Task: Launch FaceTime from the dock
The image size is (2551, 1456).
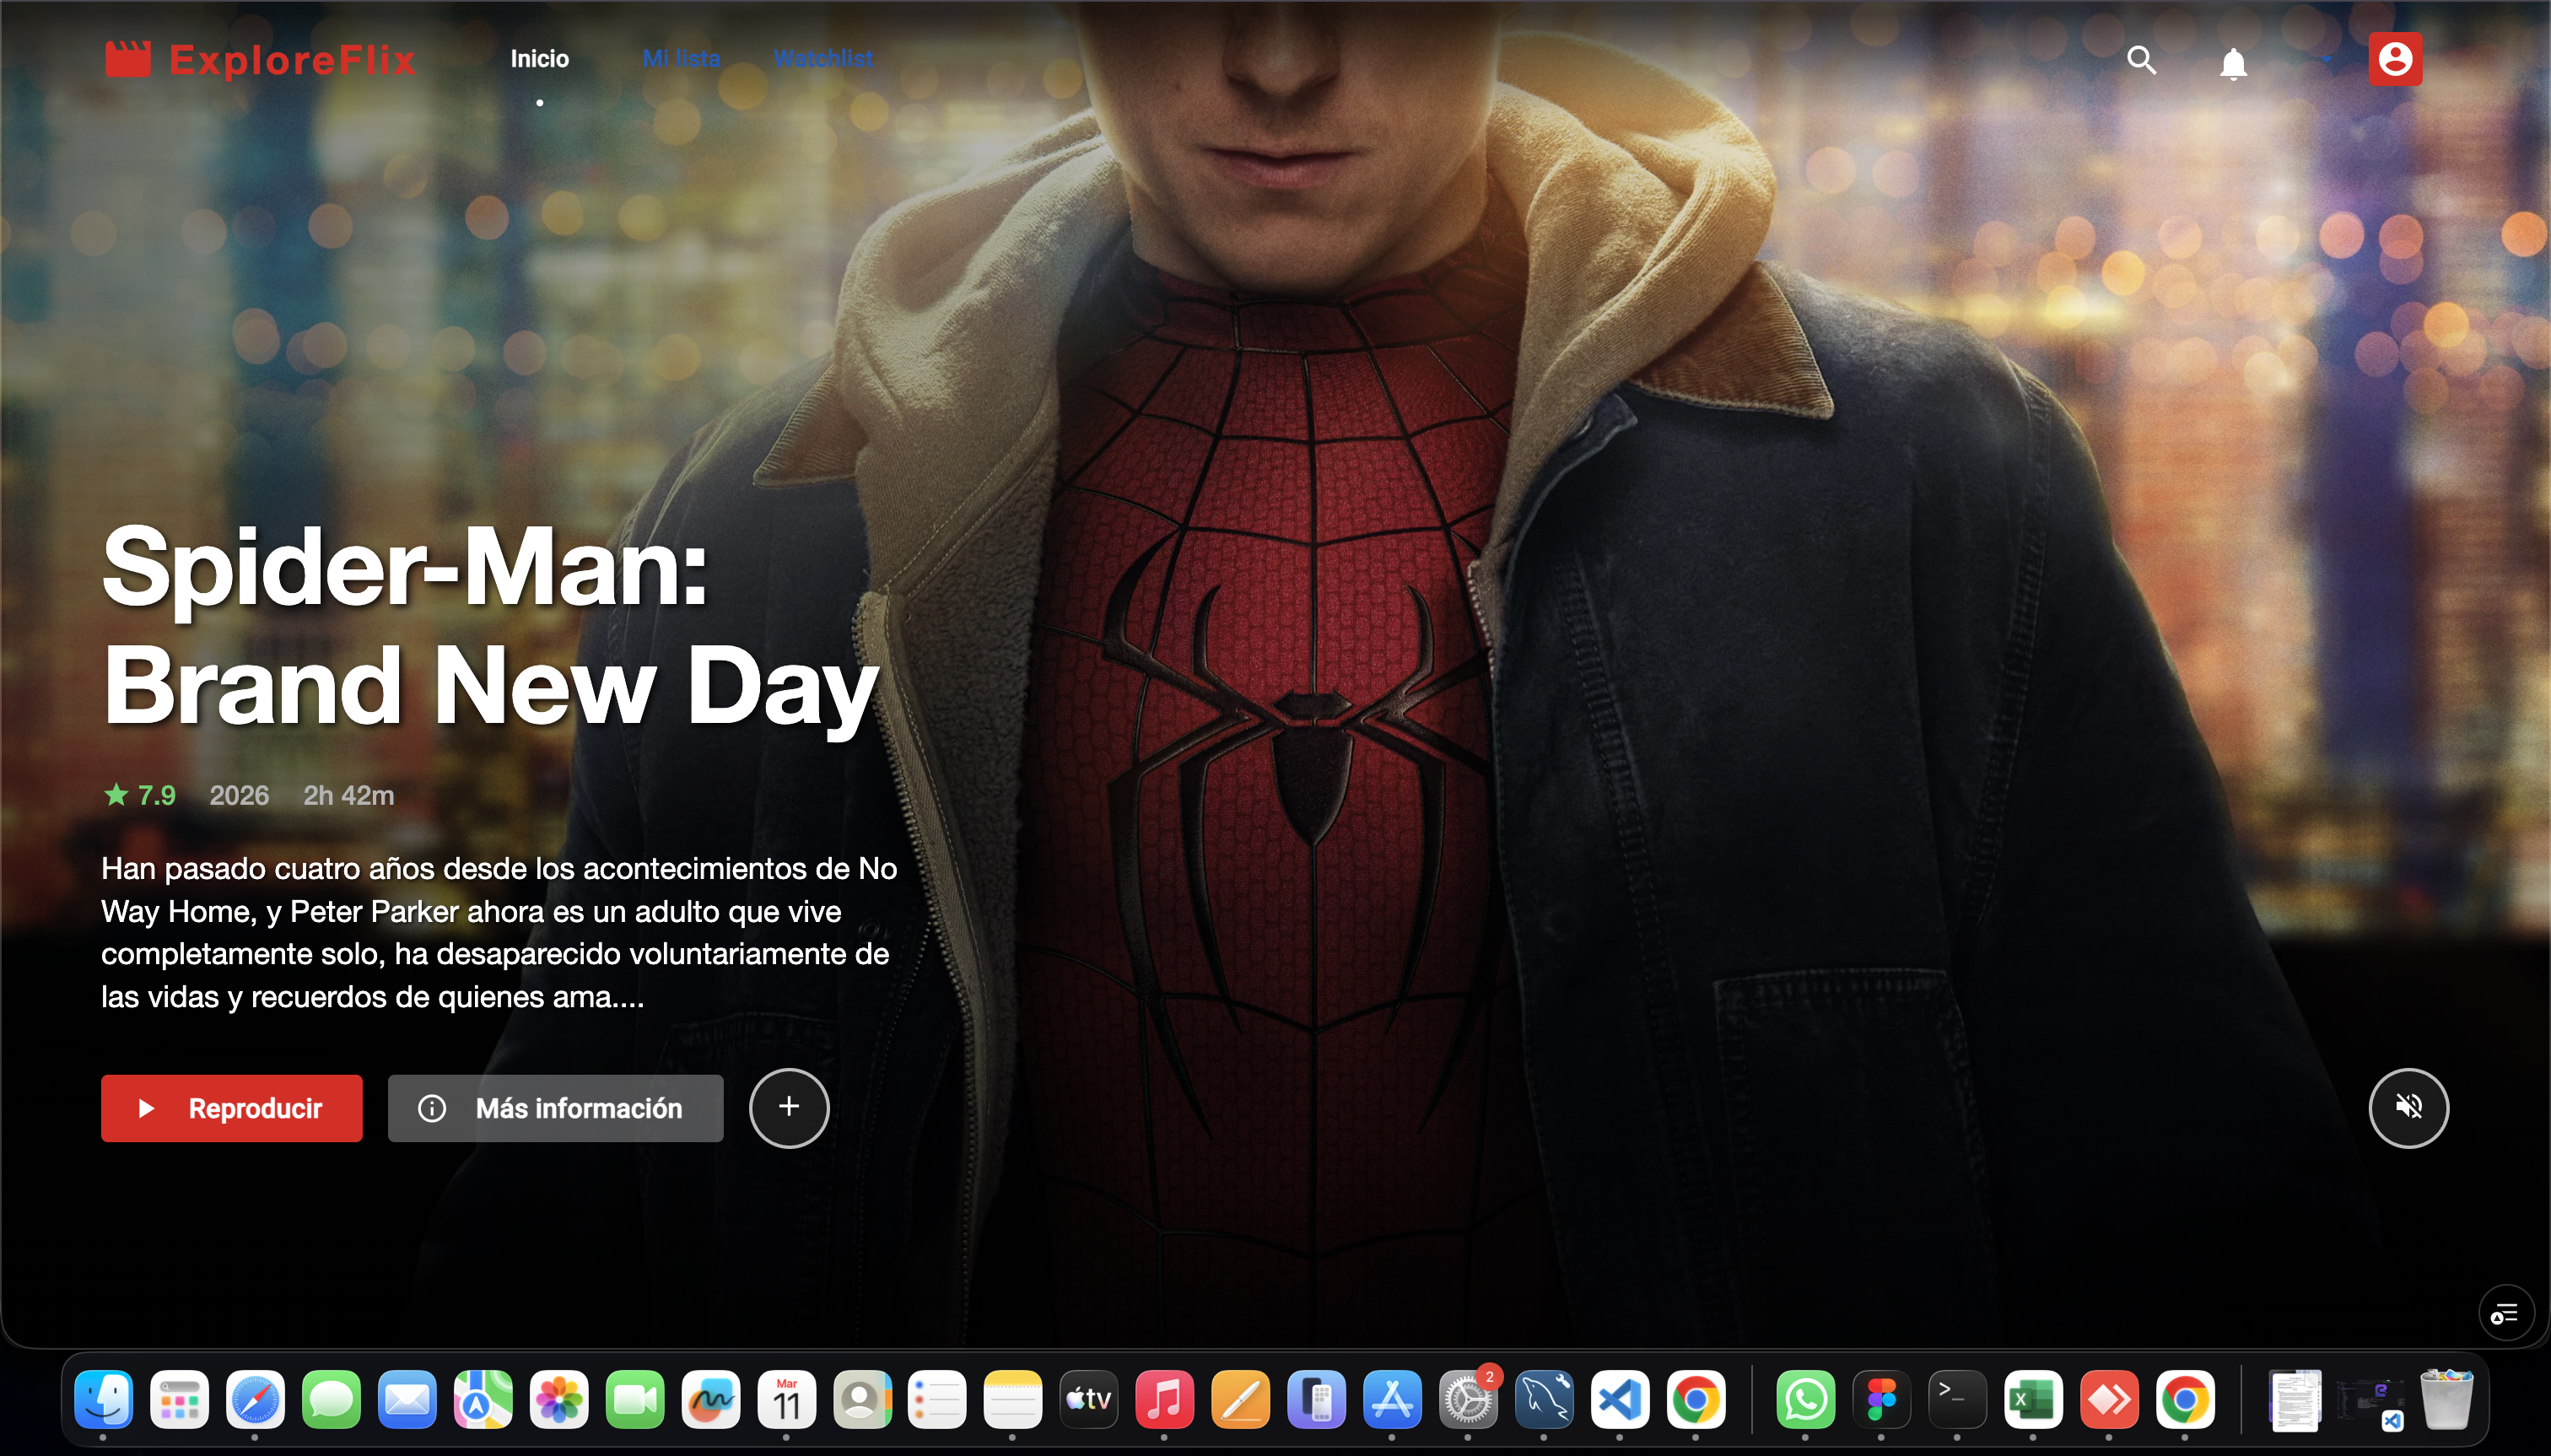Action: pyautogui.click(x=635, y=1399)
